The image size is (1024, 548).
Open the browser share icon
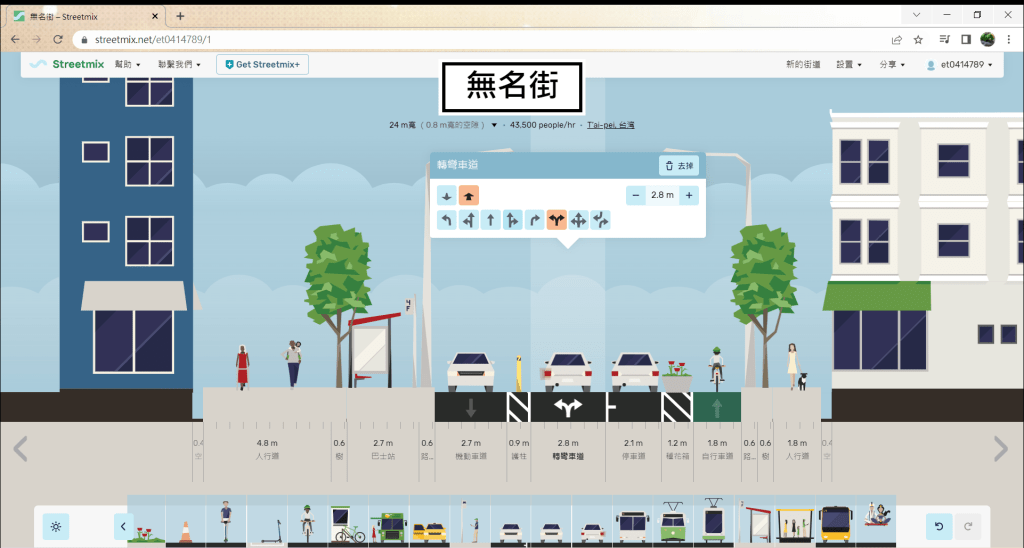(x=897, y=40)
